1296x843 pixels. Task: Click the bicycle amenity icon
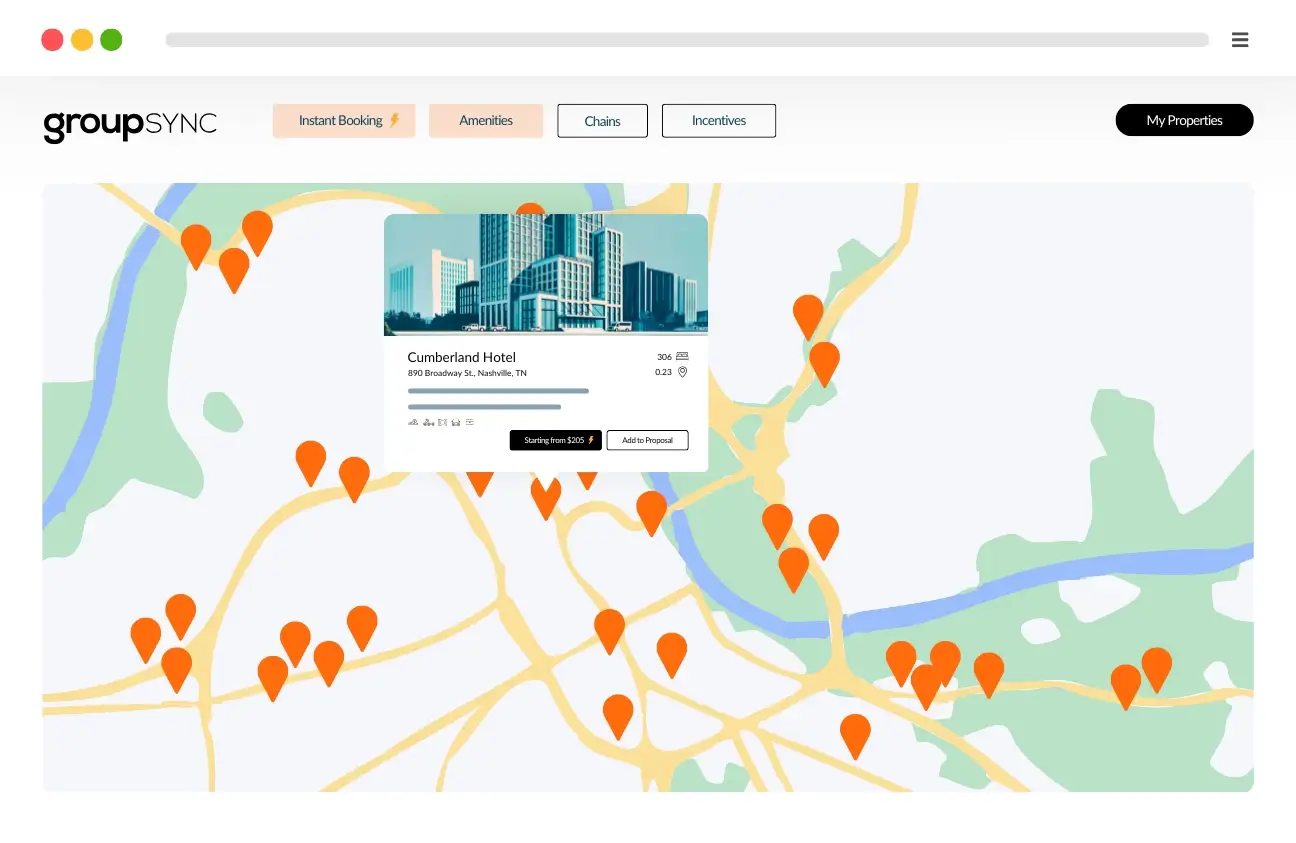[x=428, y=422]
